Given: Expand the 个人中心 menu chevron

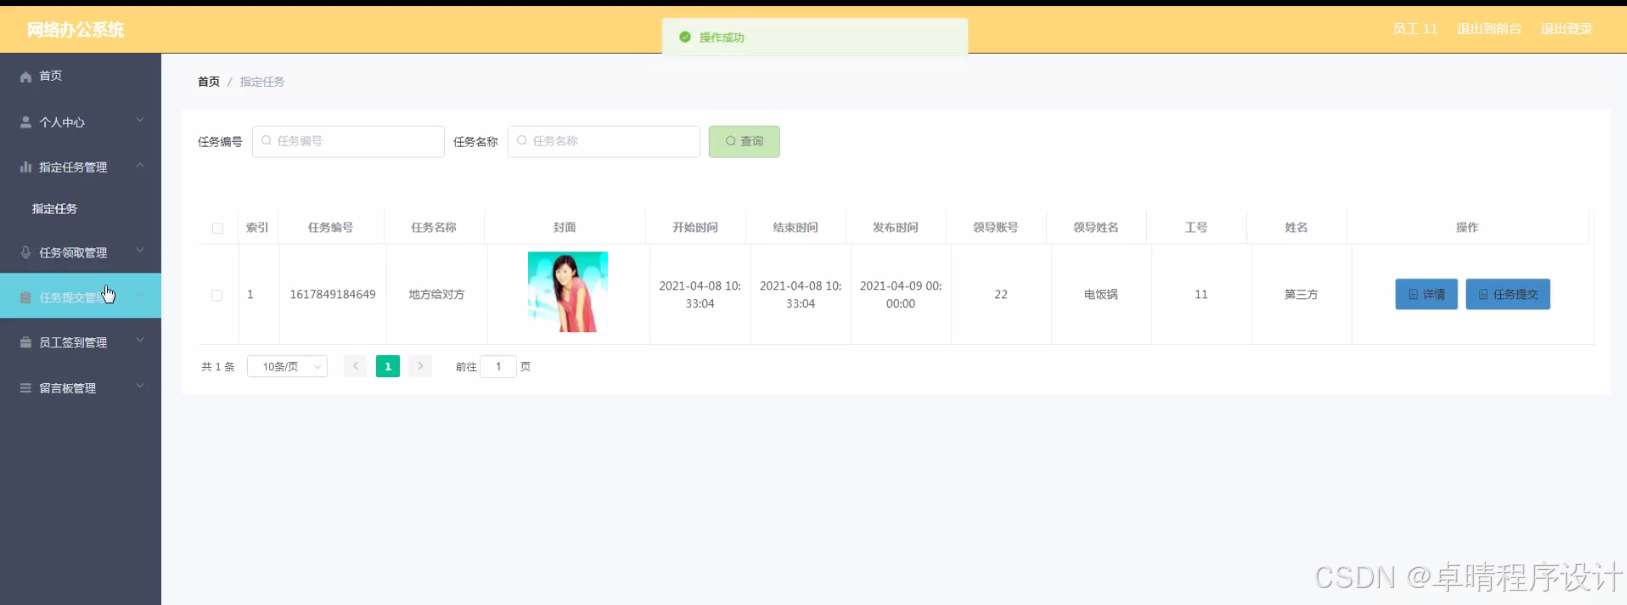Looking at the screenshot, I should (x=140, y=121).
